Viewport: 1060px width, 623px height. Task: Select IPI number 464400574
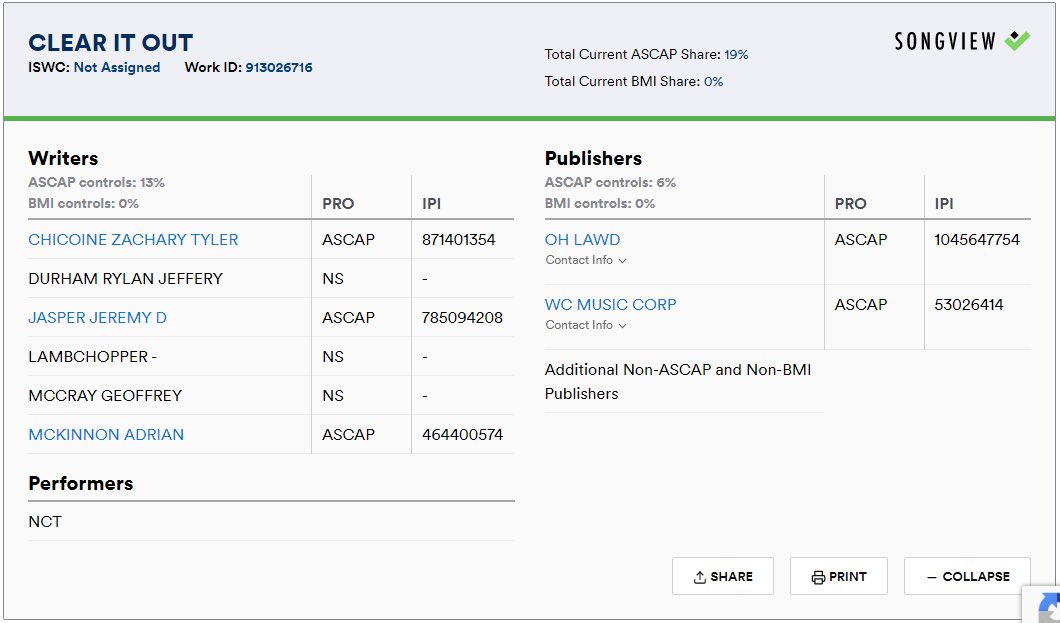462,434
